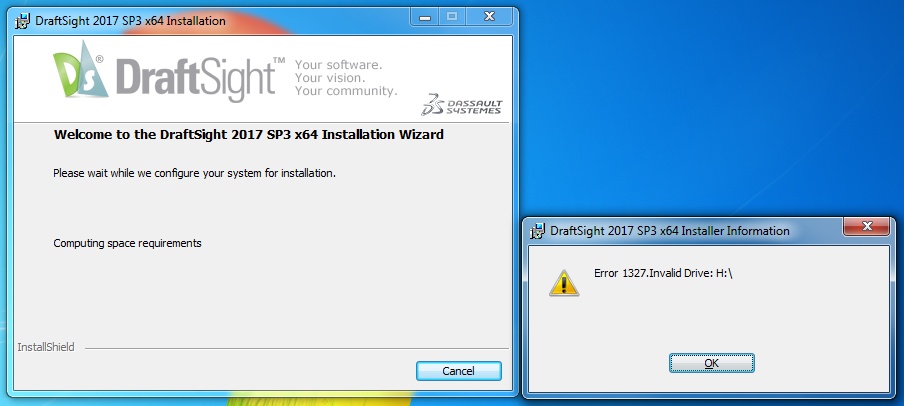Image resolution: width=904 pixels, height=406 pixels.
Task: Click the 'Welcome to the DraftSight 2017' heading
Action: pos(248,135)
